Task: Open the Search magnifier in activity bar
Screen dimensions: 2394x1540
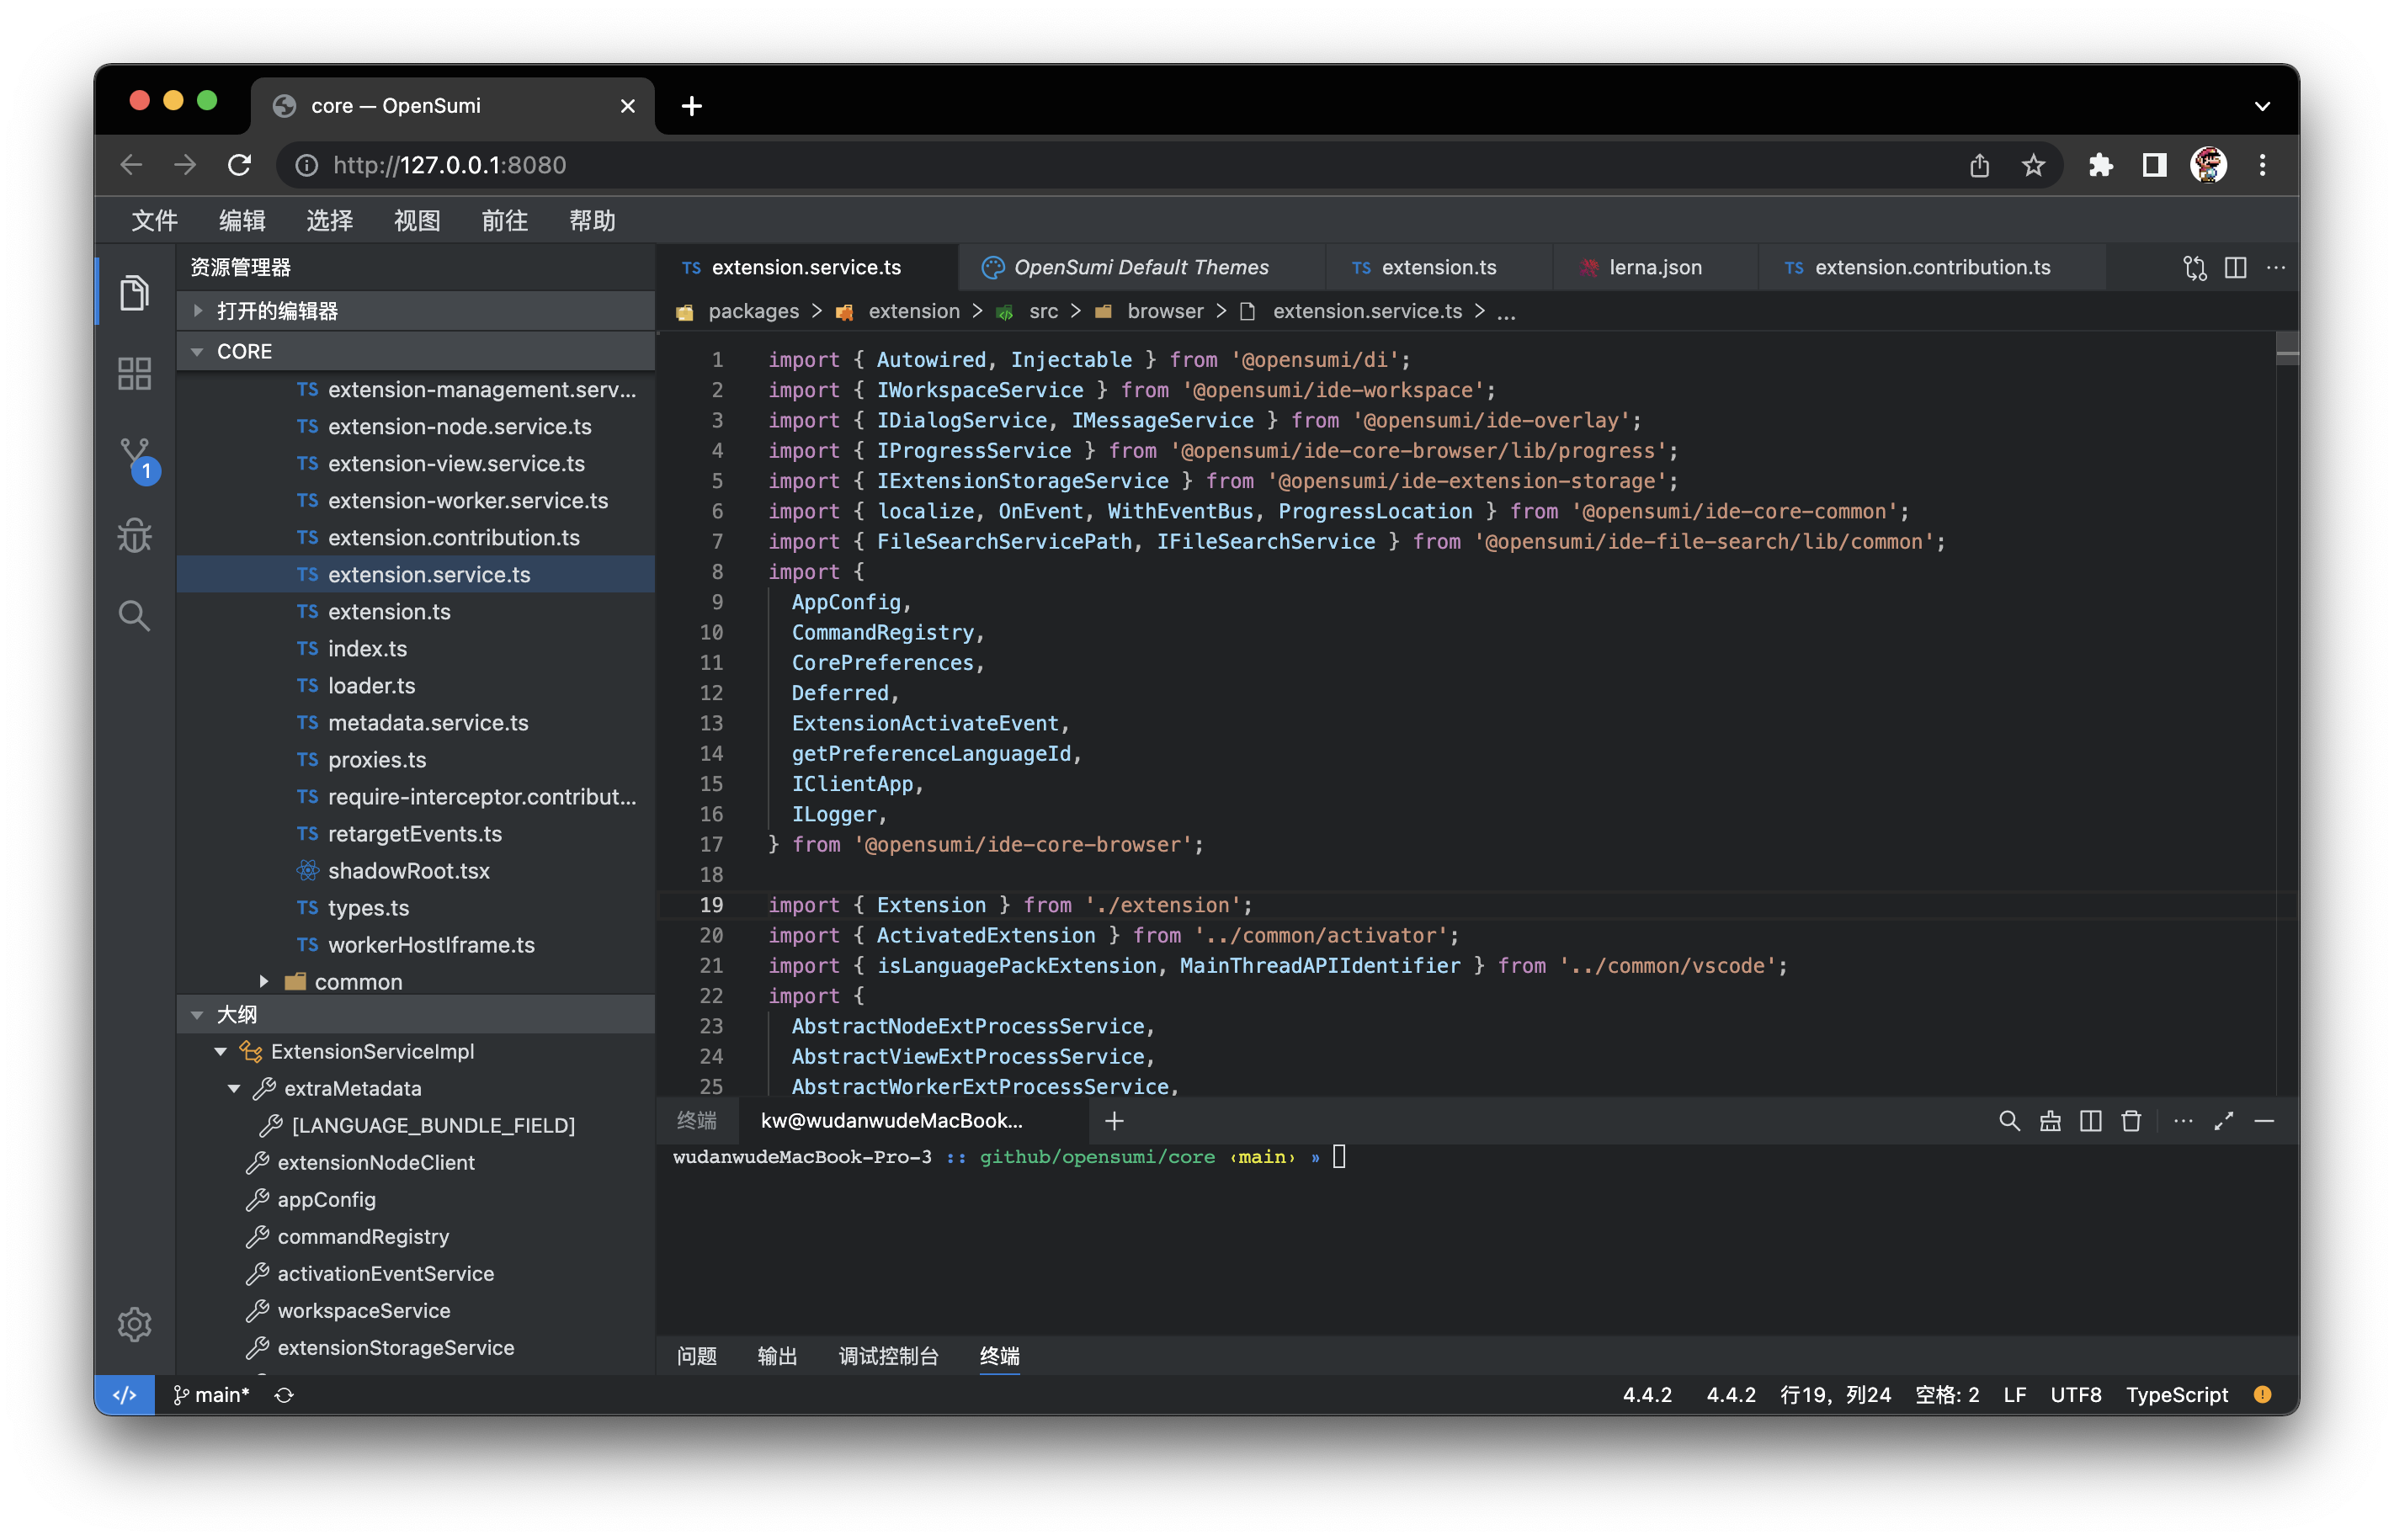Action: click(x=134, y=615)
